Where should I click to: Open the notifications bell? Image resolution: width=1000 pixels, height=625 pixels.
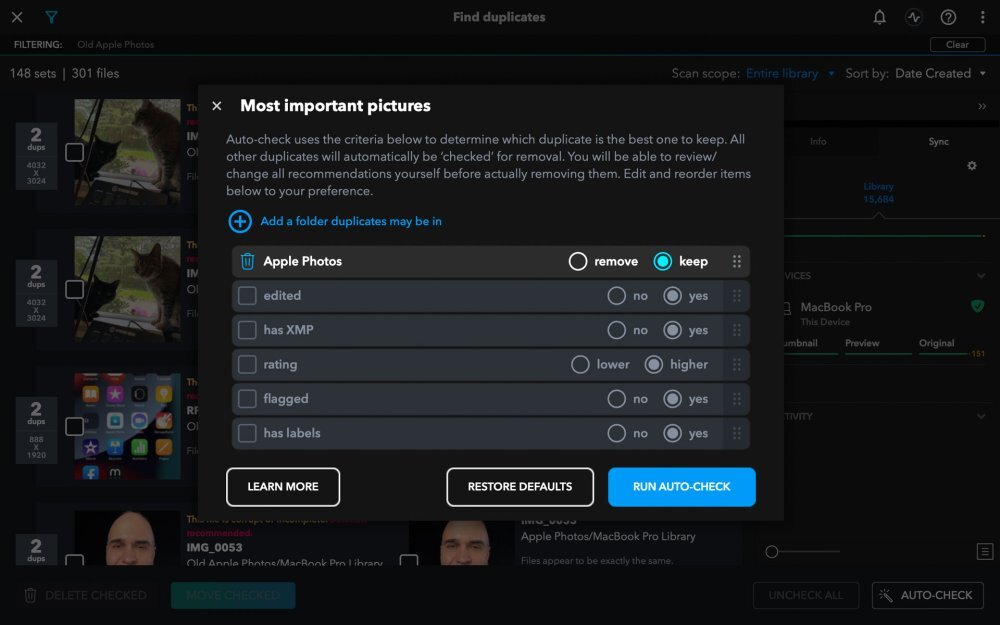click(880, 17)
